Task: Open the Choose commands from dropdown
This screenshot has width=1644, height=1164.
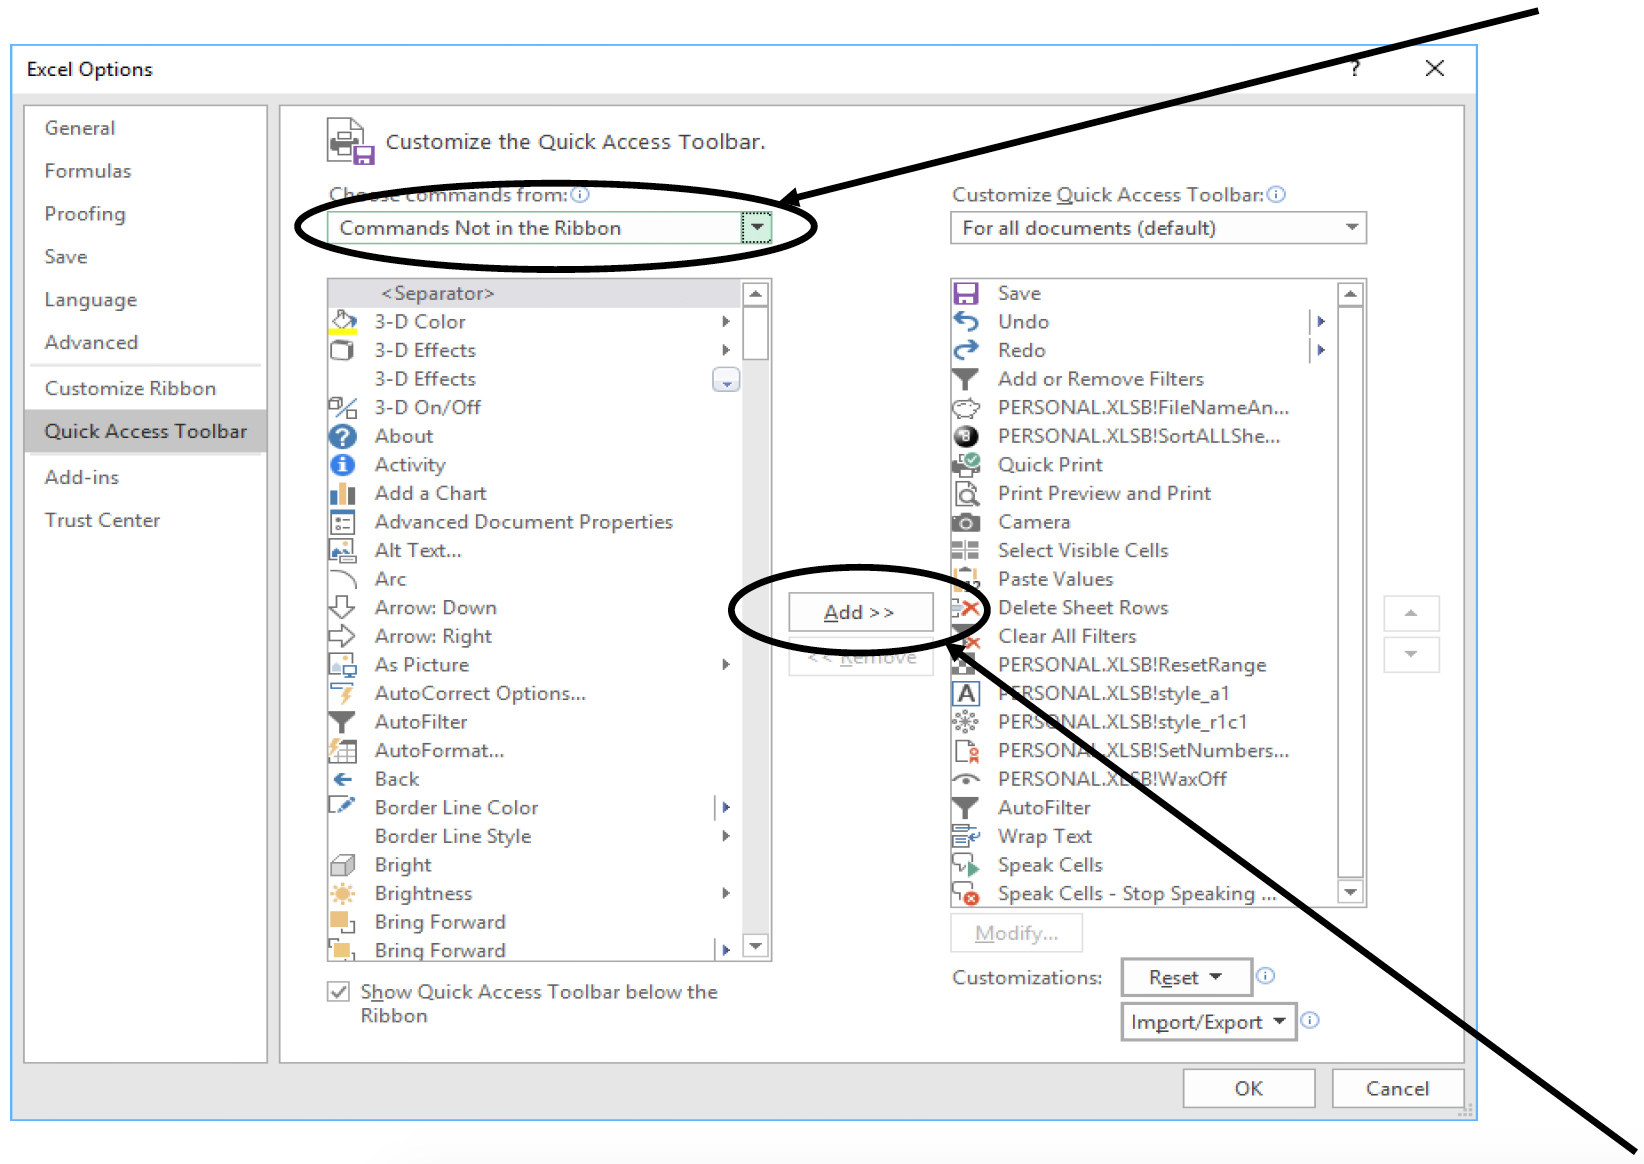Action: pyautogui.click(x=757, y=228)
